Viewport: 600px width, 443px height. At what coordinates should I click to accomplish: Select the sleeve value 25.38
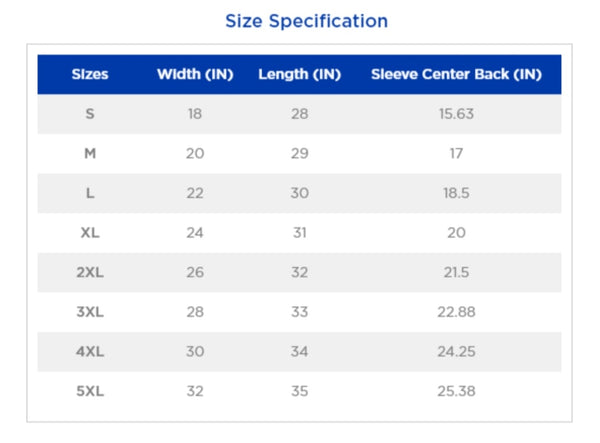coord(456,391)
